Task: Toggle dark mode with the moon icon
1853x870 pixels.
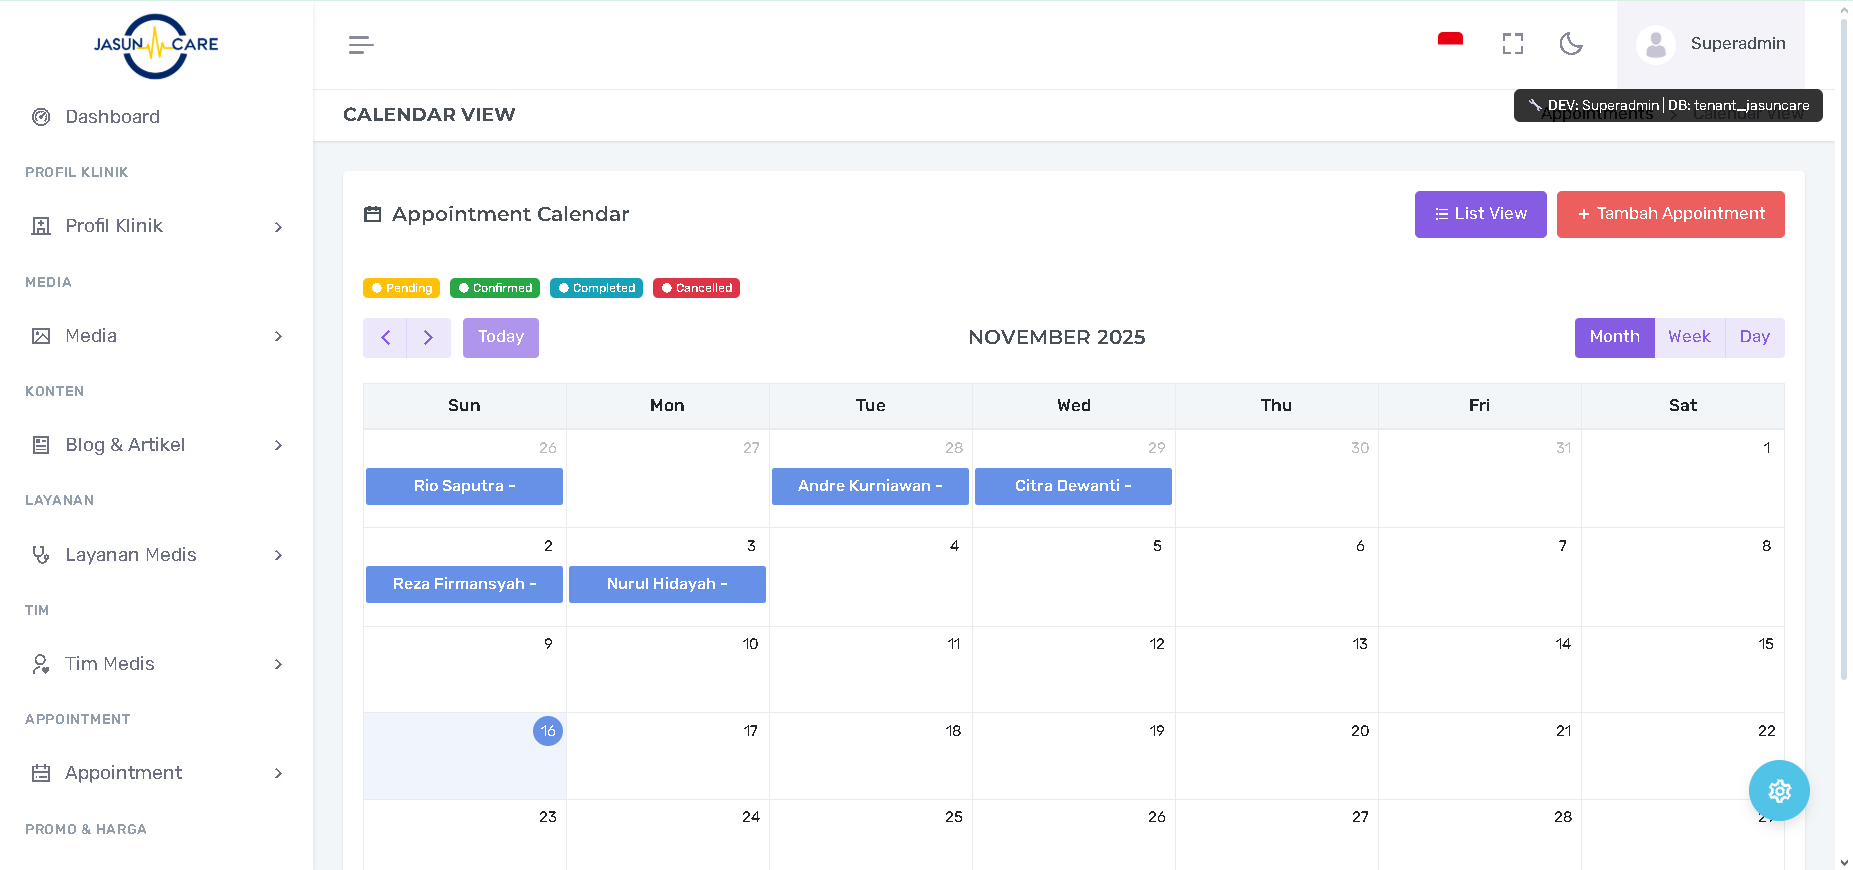Action: tap(1571, 44)
